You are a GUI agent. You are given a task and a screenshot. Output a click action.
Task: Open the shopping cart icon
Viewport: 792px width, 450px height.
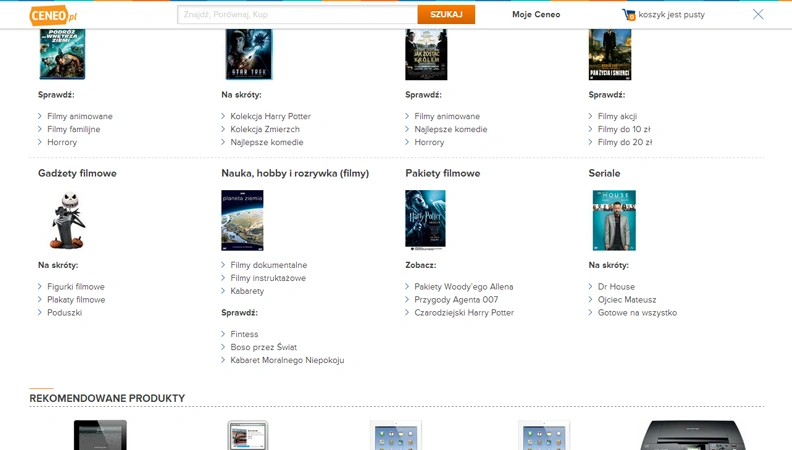[x=628, y=15]
